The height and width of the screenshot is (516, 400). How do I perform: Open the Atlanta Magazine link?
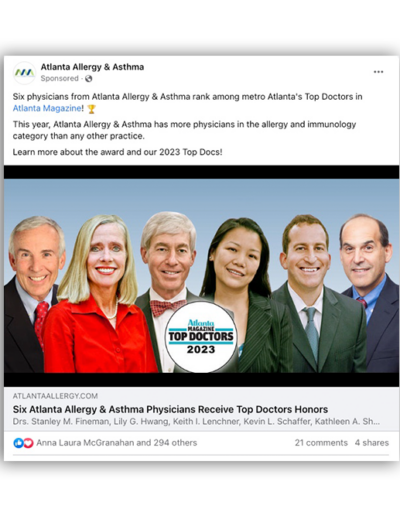coord(47,108)
